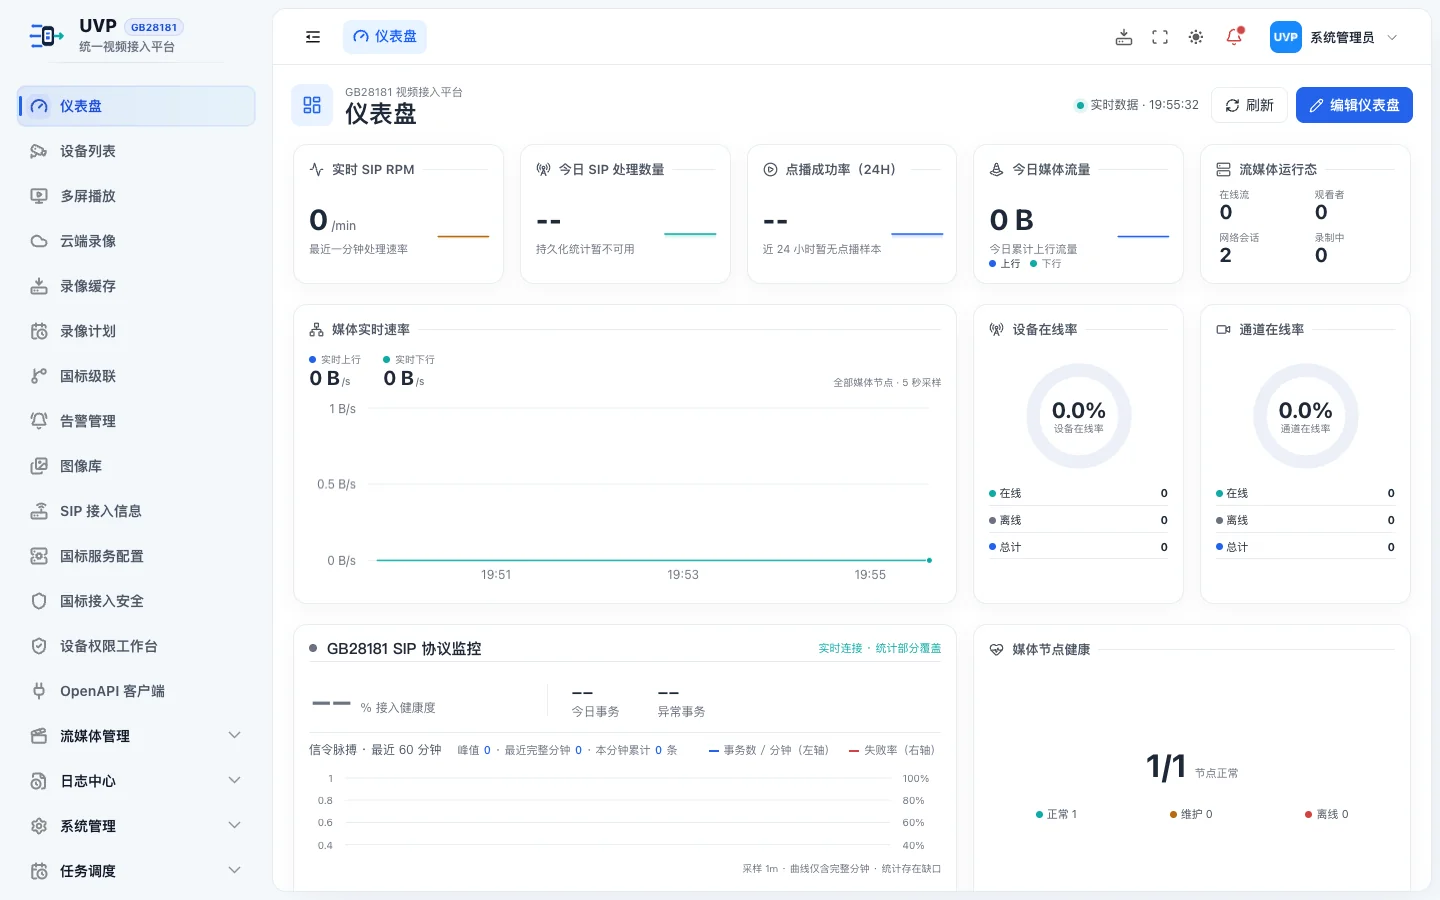Click the 1/1 节点正常 value
Image resolution: width=1440 pixels, height=900 pixels.
pyautogui.click(x=1192, y=768)
